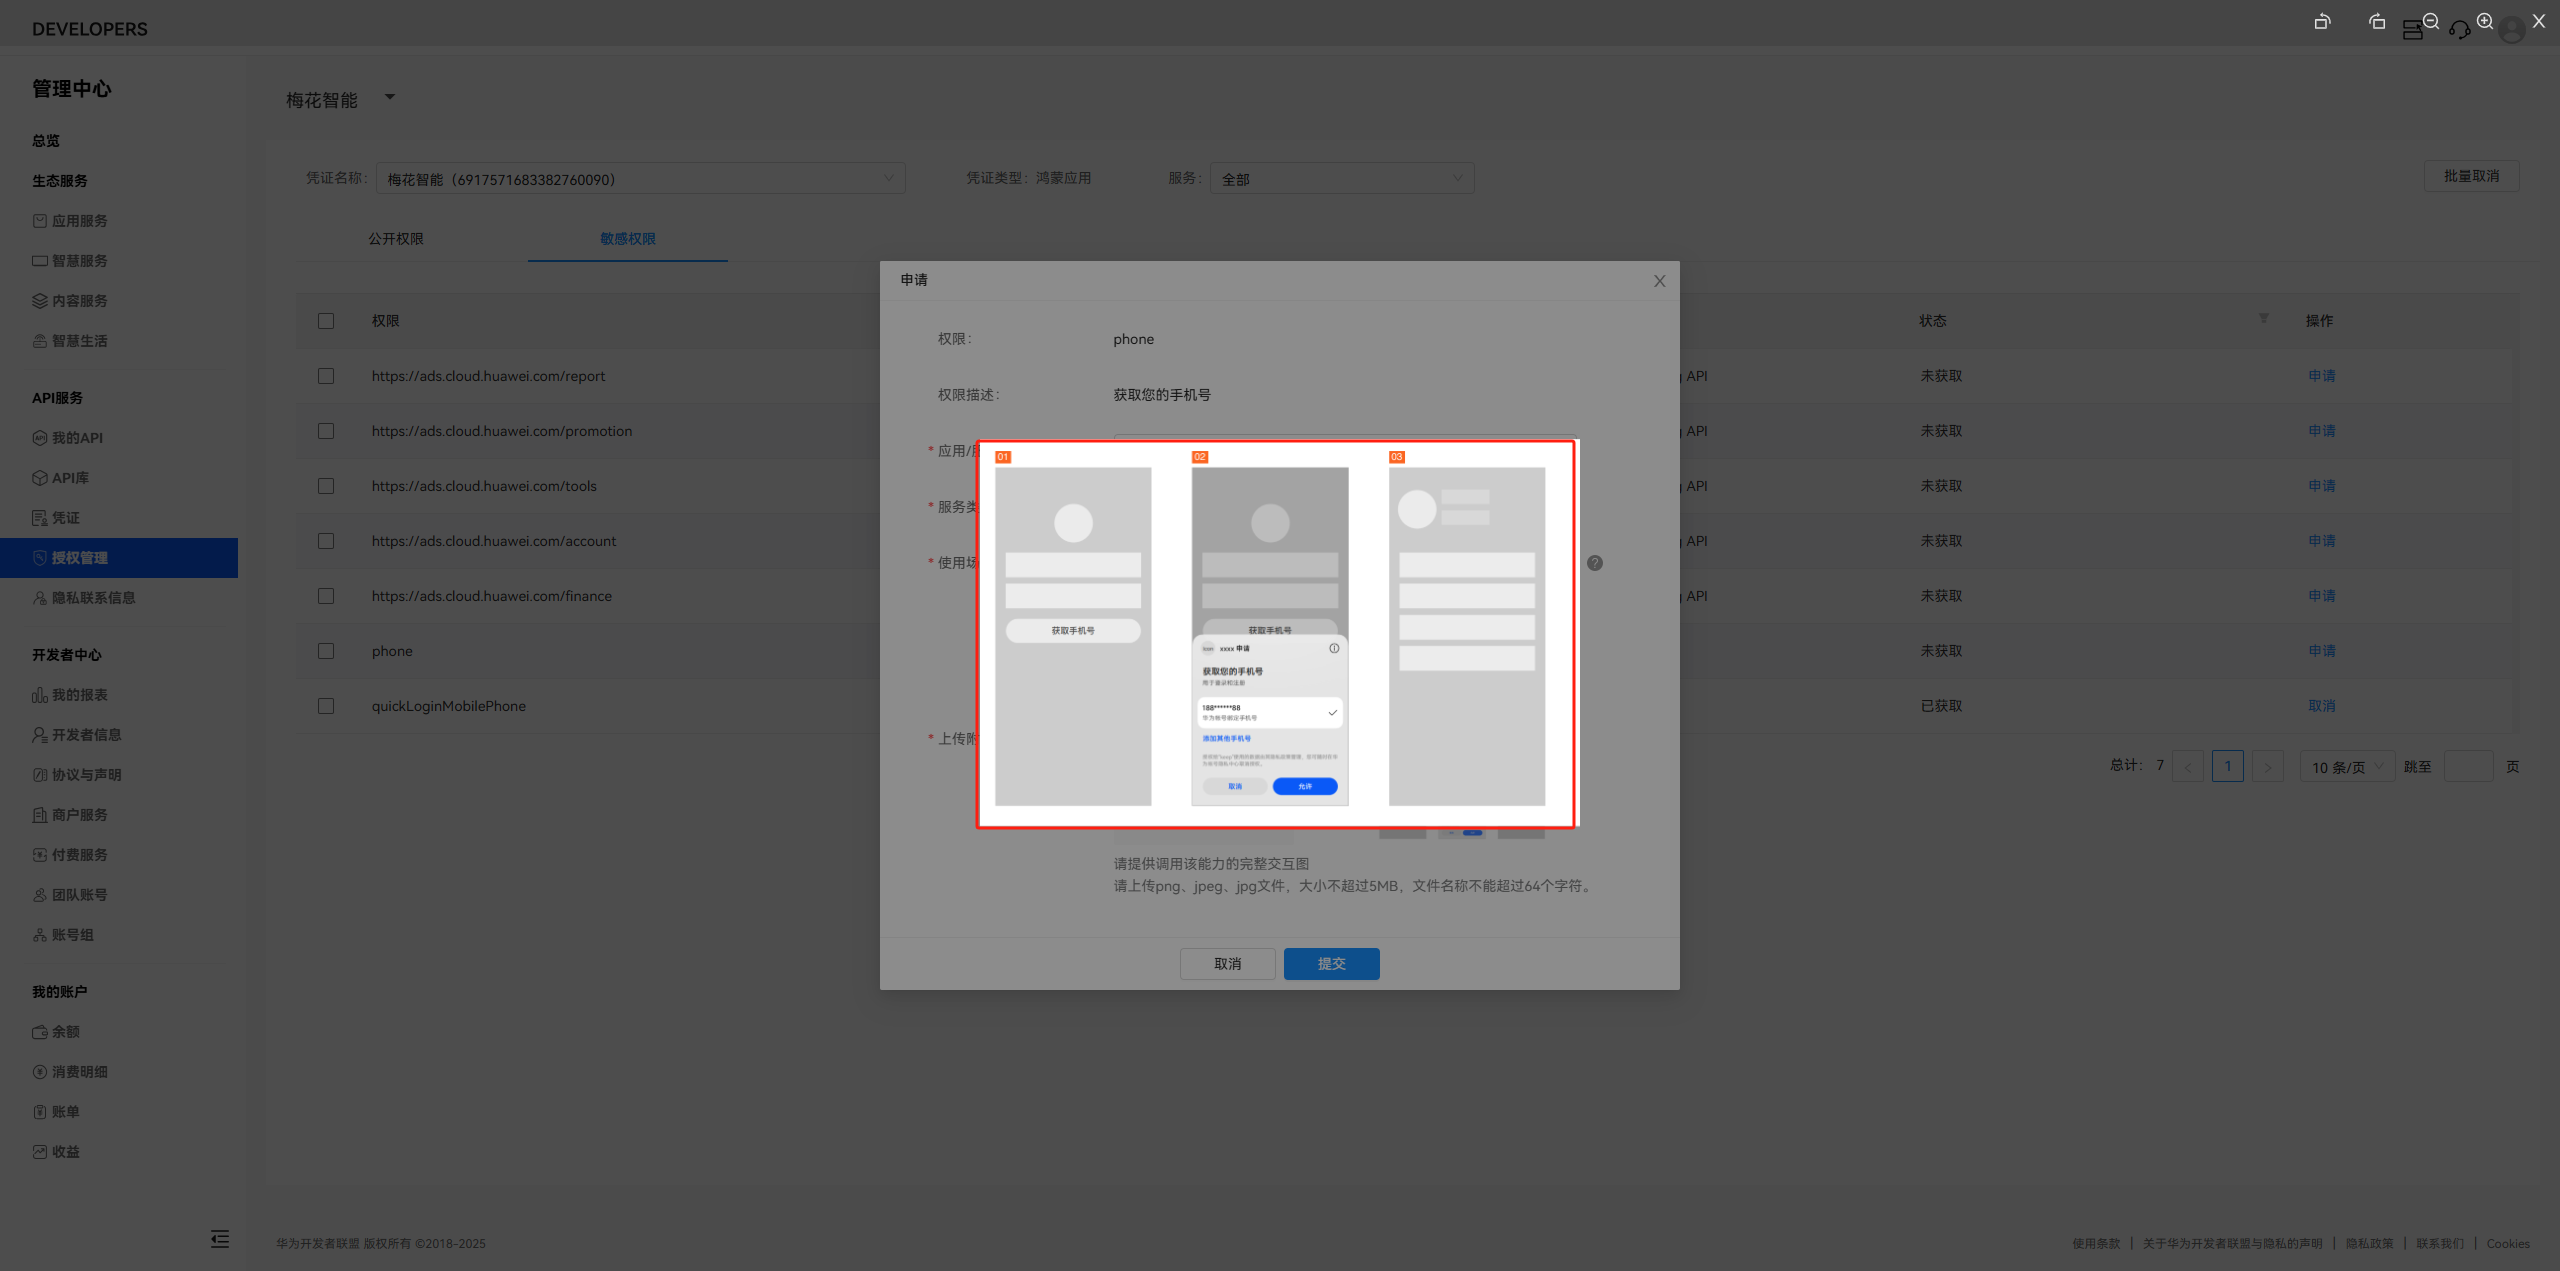Open the 凭证名称 credential dropdown
The height and width of the screenshot is (1271, 2560).
(640, 179)
